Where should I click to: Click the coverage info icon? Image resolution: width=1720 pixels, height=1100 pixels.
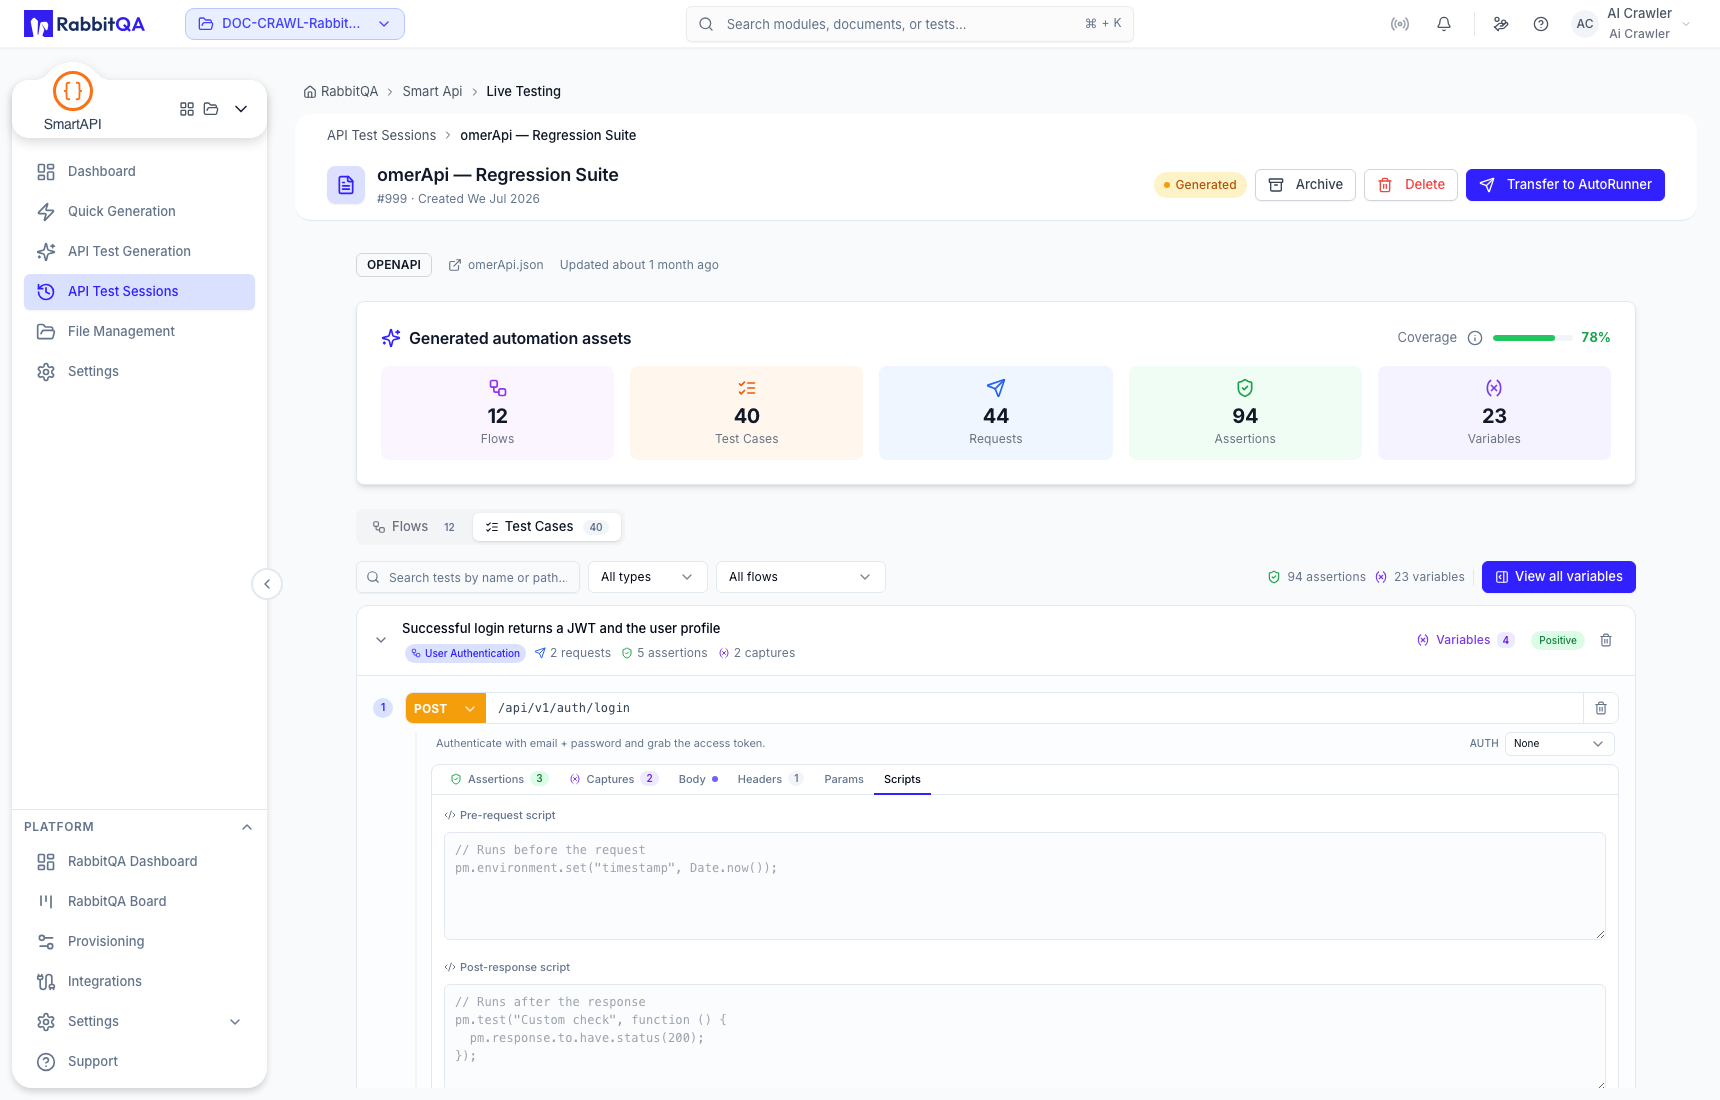point(1475,338)
